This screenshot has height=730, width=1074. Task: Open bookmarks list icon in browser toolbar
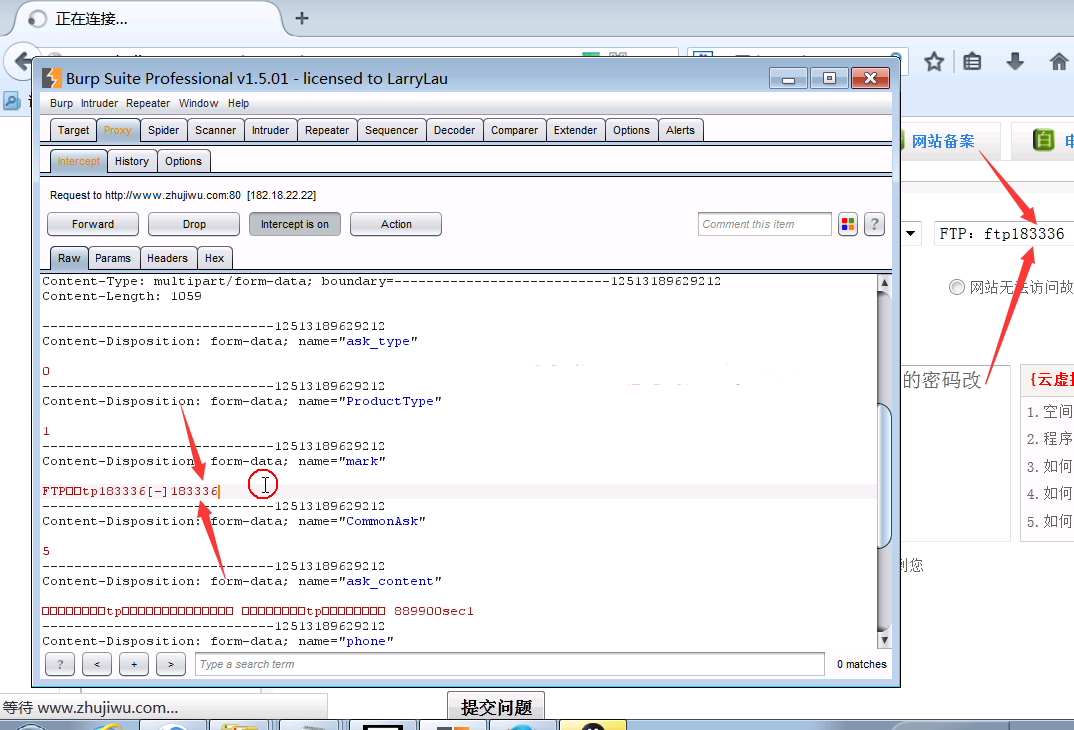pos(972,62)
